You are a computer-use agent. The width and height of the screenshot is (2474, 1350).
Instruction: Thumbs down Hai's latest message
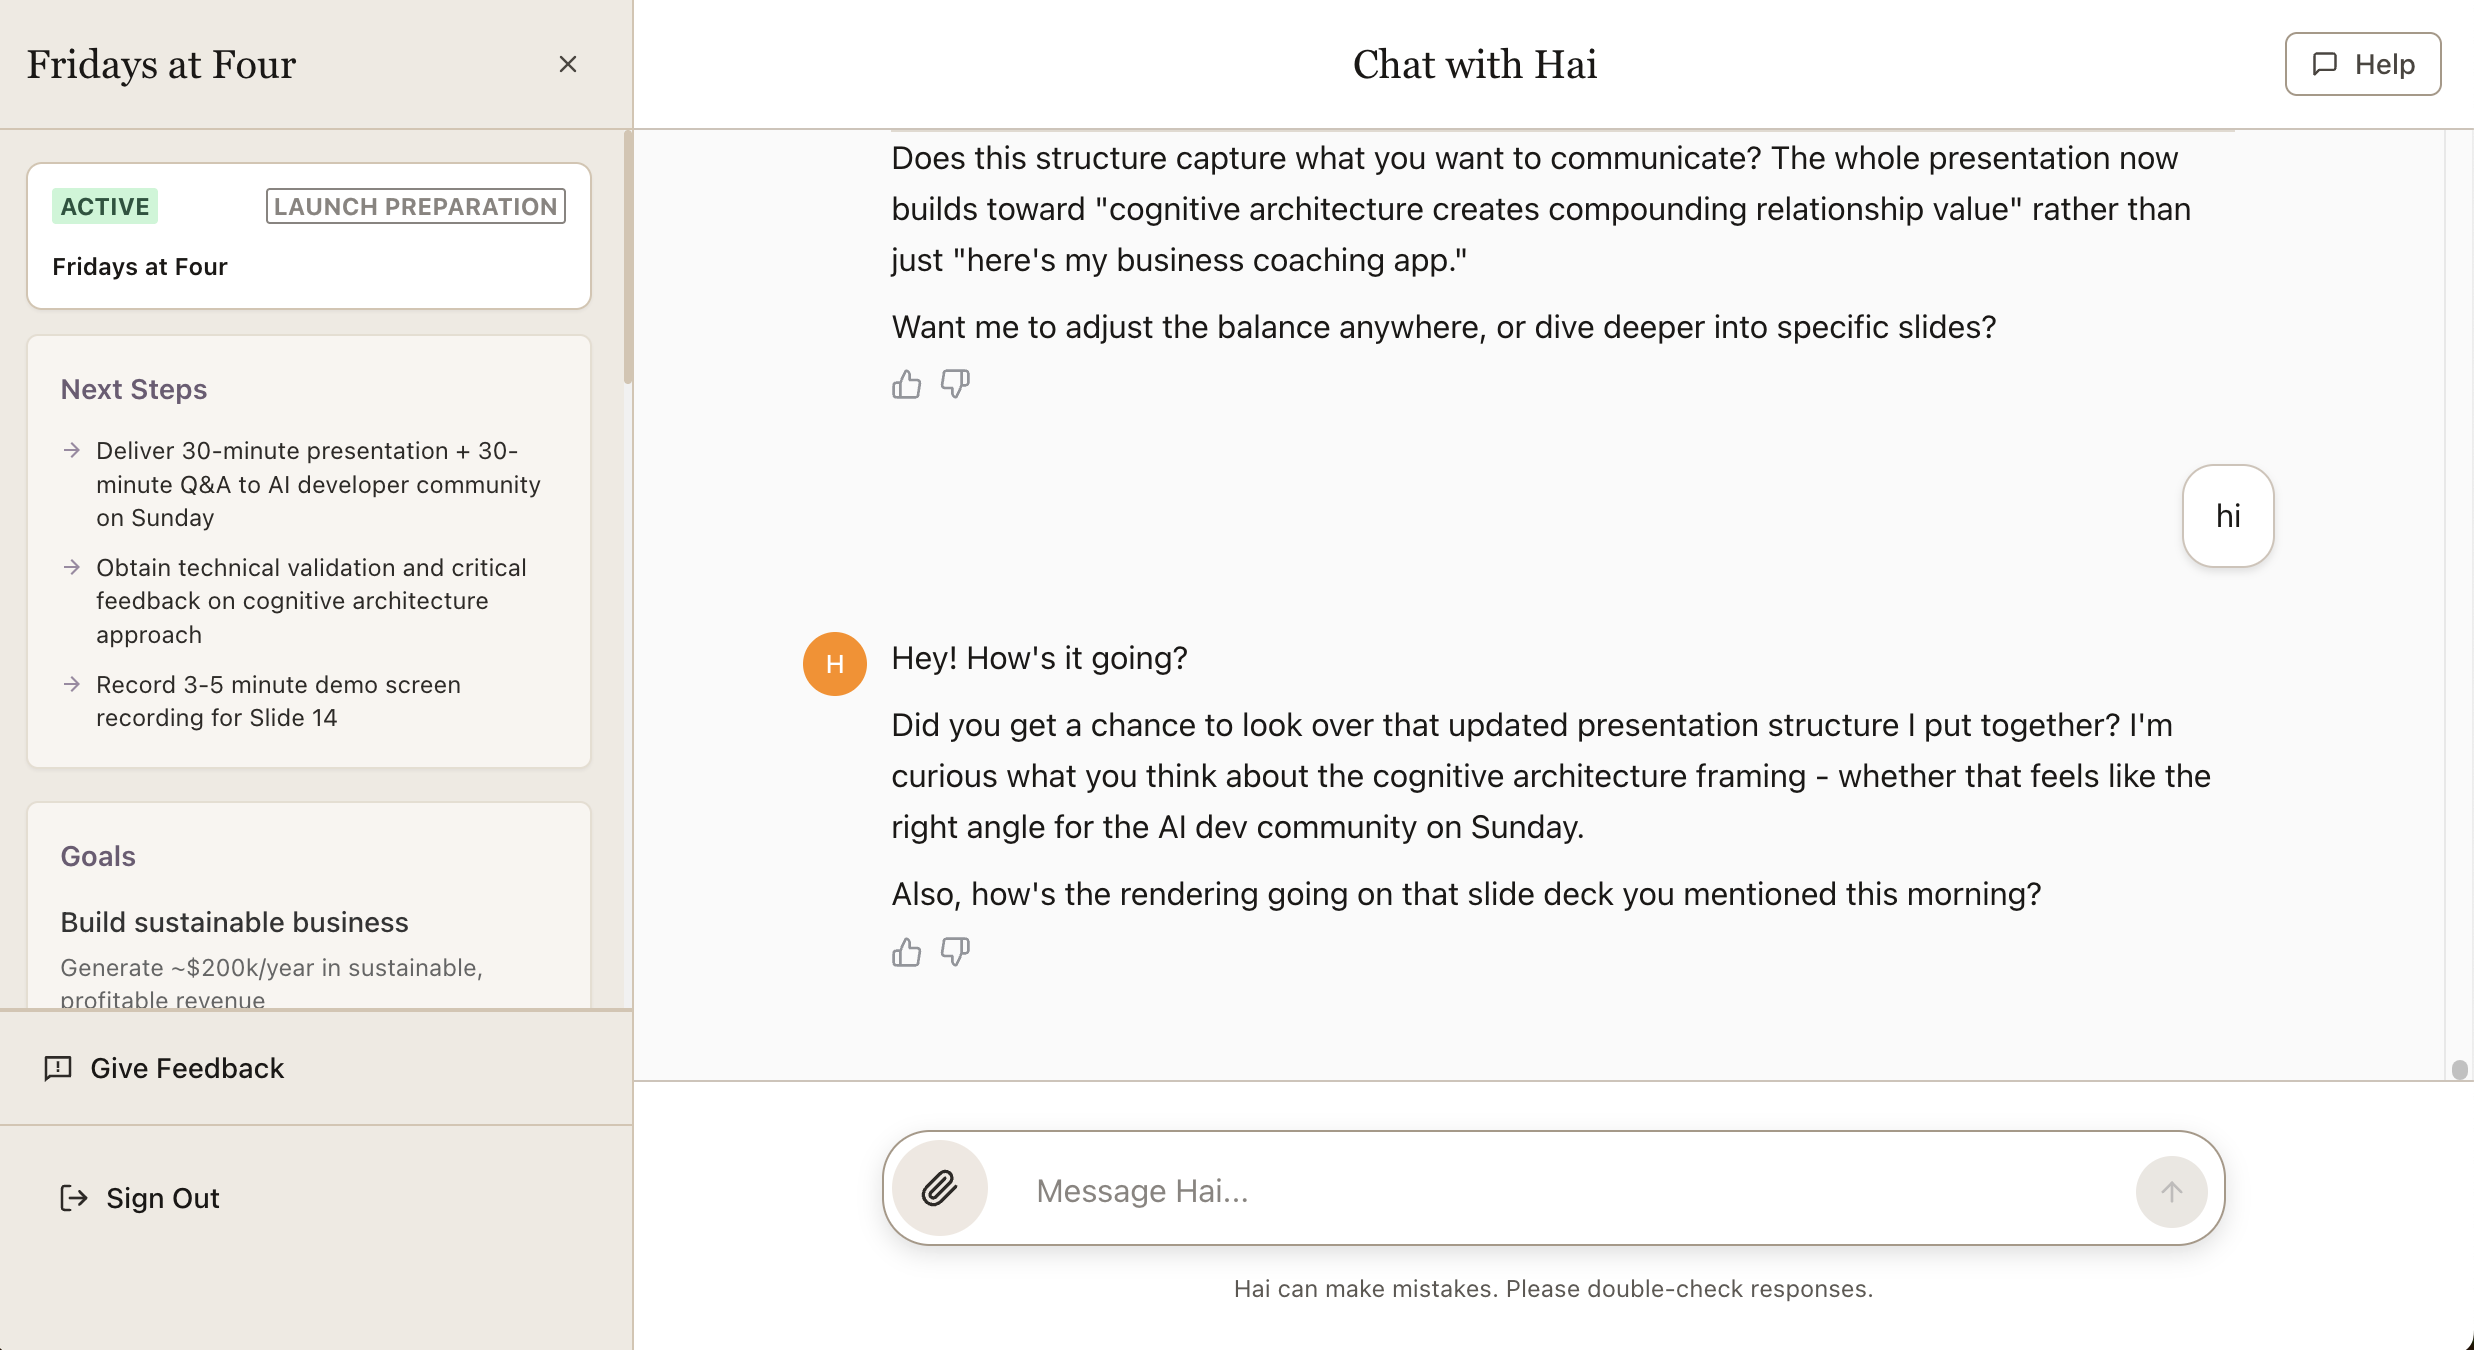954,953
